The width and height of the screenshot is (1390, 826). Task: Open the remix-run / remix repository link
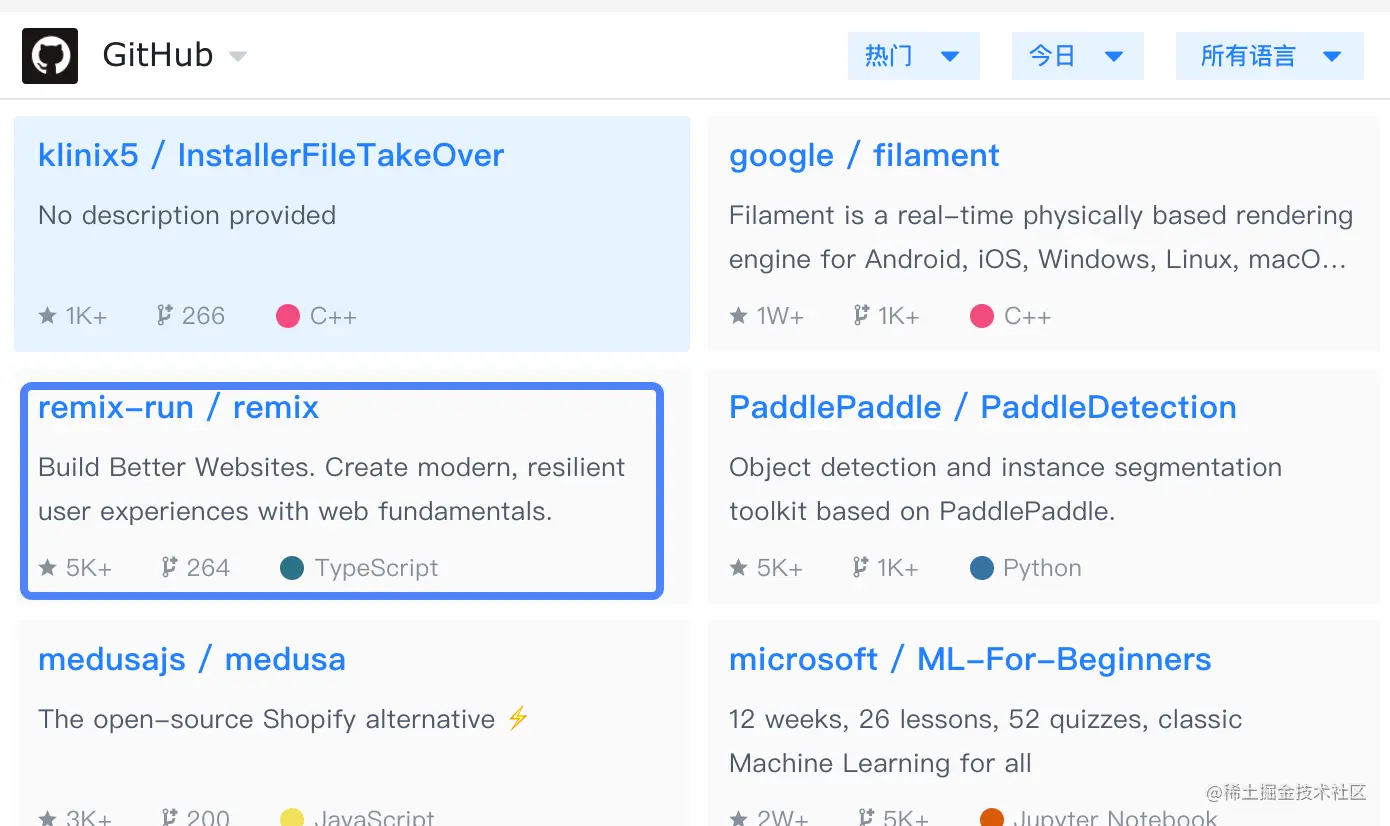(178, 407)
